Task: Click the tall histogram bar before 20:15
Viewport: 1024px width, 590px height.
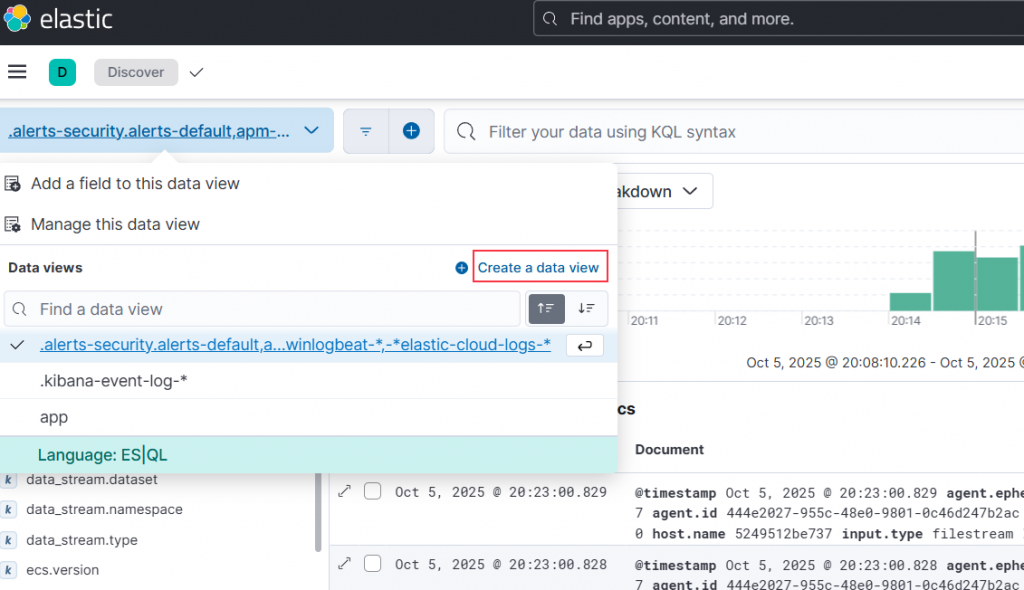Action: (x=953, y=281)
